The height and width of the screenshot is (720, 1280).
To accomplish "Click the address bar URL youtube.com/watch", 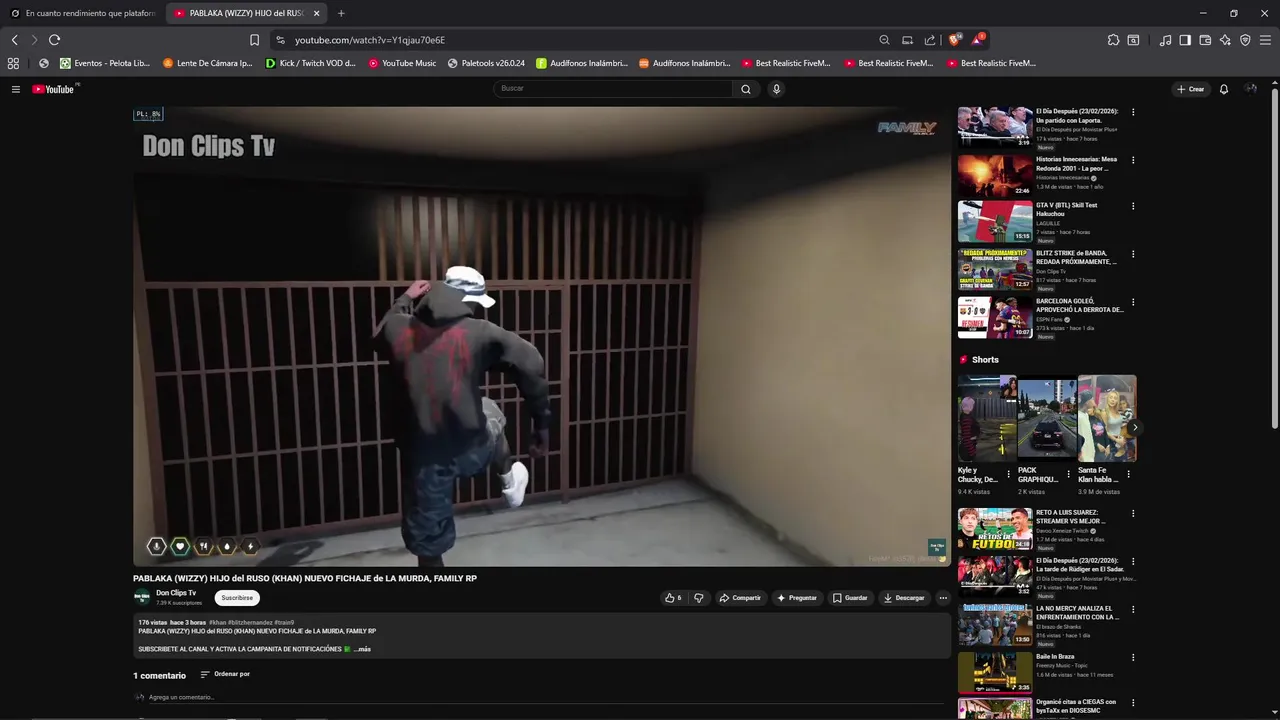I will (370, 40).
